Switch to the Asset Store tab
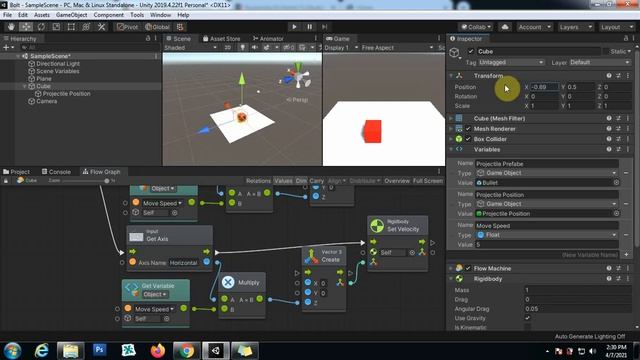640x360 pixels. coord(222,38)
